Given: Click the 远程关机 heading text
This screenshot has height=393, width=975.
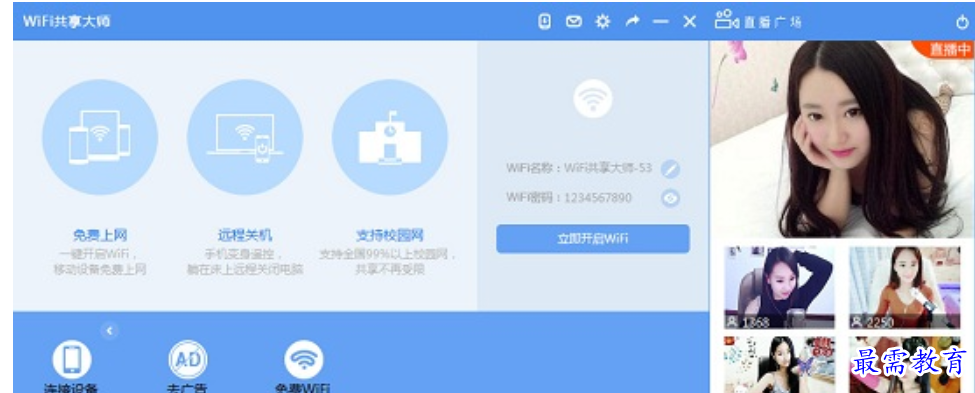Looking at the screenshot, I should pyautogui.click(x=245, y=236).
